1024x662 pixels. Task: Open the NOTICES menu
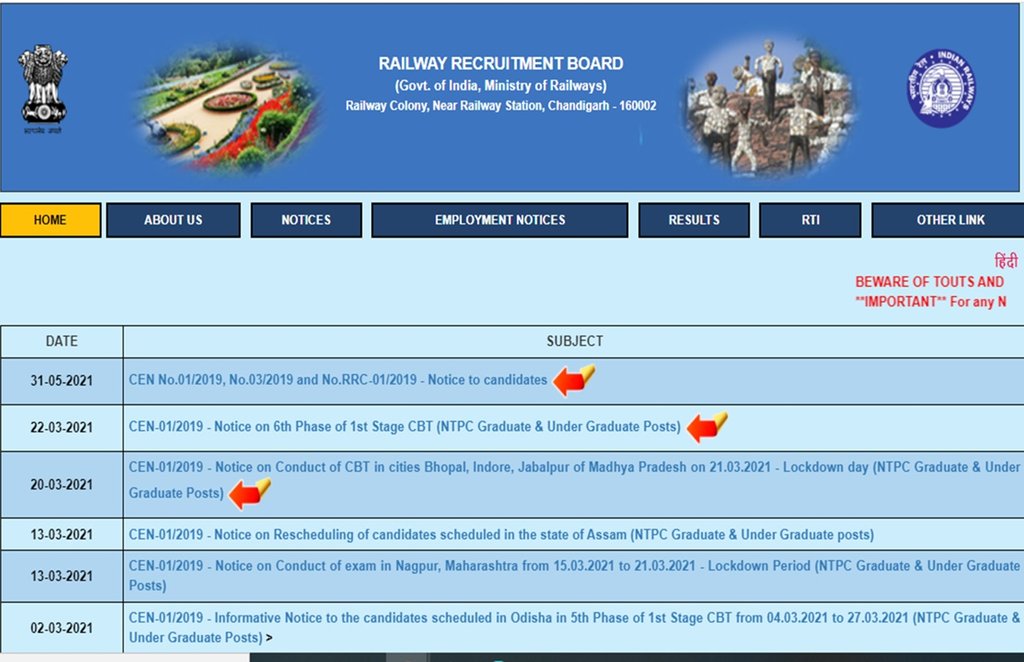coord(306,220)
